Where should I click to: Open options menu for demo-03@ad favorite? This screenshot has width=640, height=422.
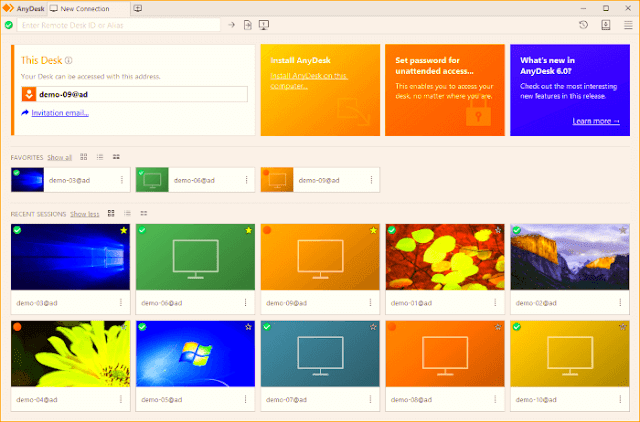(122, 180)
